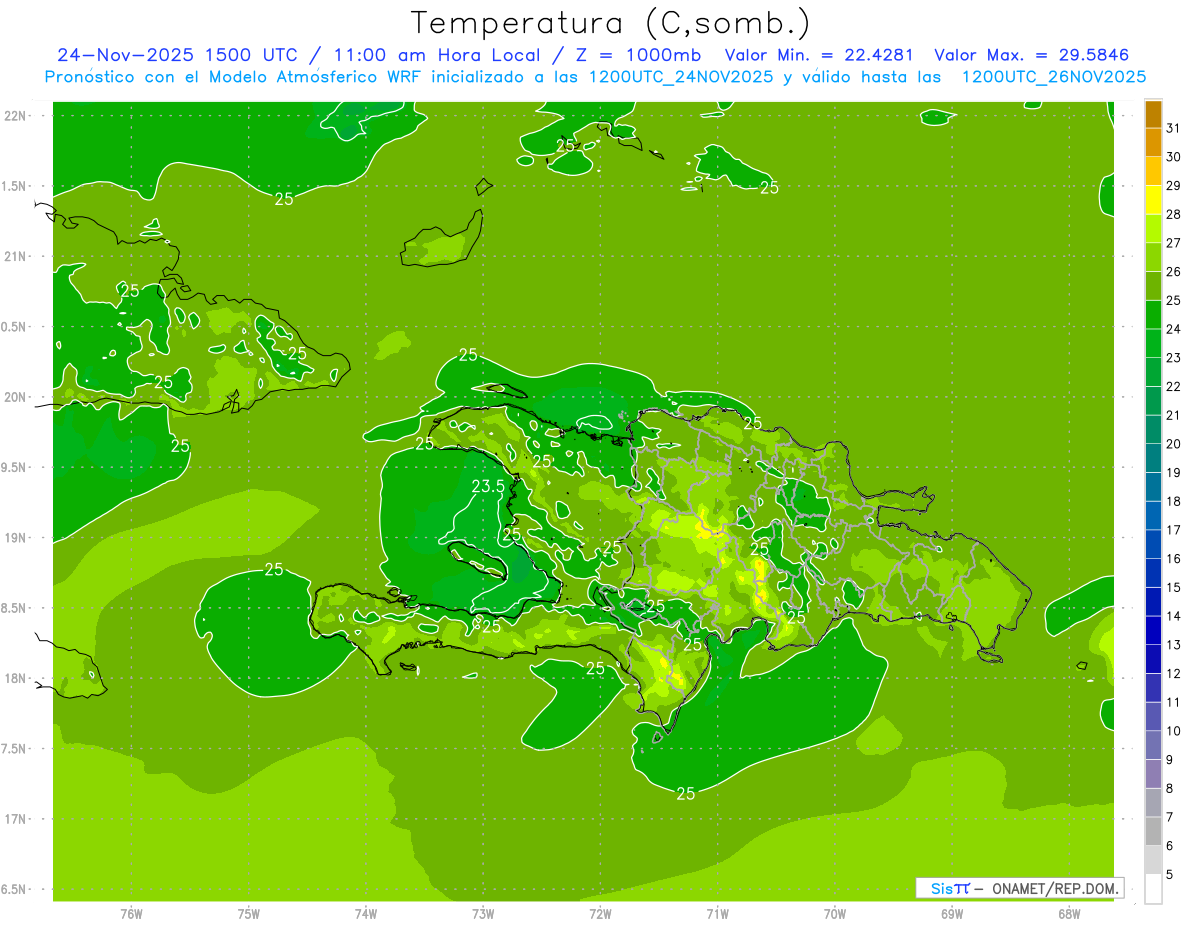Click the 17N latitude axis label
The image size is (1200, 927).
(x=15, y=819)
